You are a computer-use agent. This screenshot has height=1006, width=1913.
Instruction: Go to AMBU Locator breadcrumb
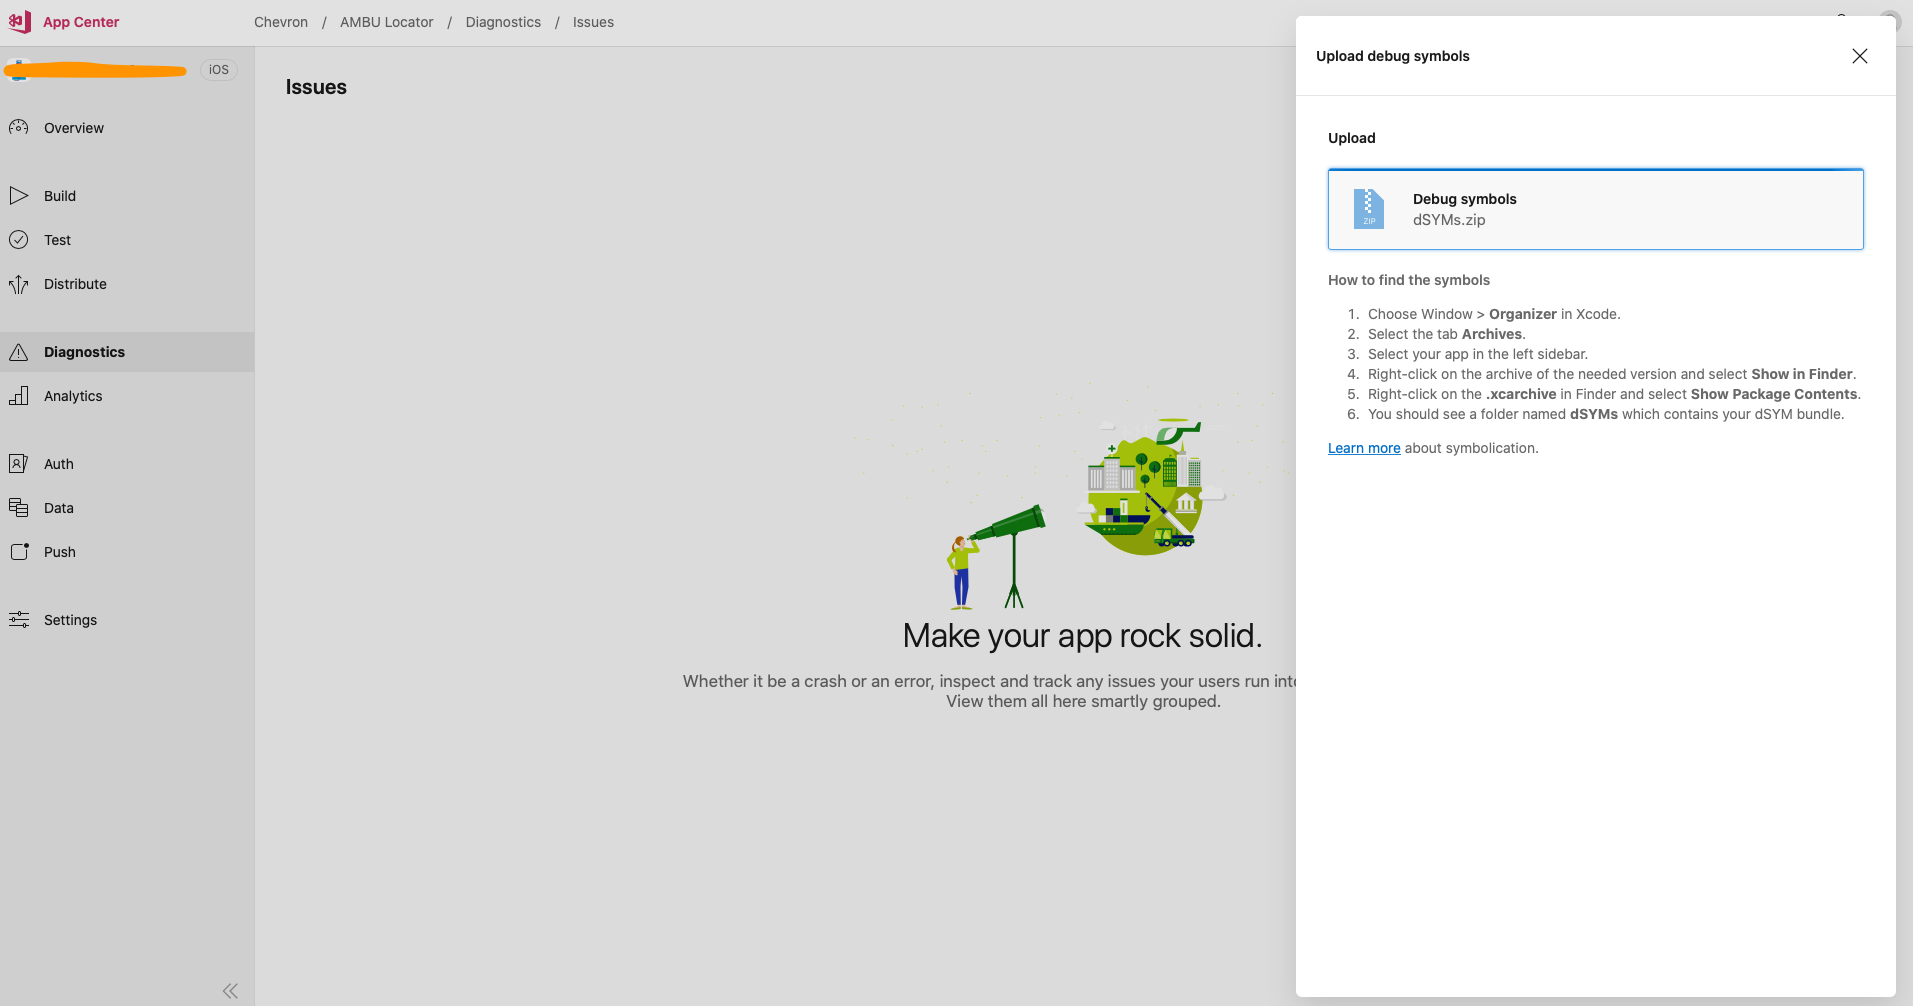[x=387, y=22]
